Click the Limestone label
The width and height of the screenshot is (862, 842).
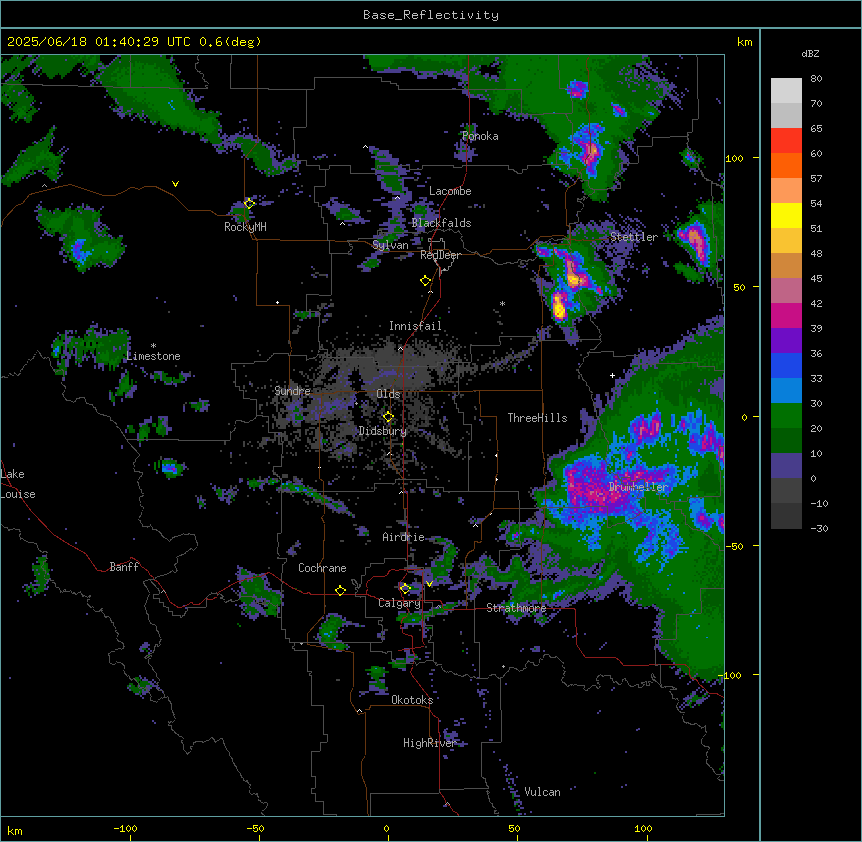(153, 356)
